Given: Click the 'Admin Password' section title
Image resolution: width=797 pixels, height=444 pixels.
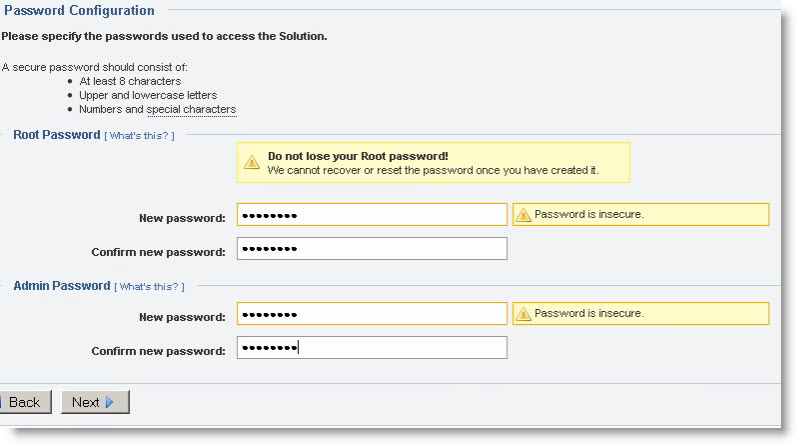Looking at the screenshot, I should tap(62, 286).
